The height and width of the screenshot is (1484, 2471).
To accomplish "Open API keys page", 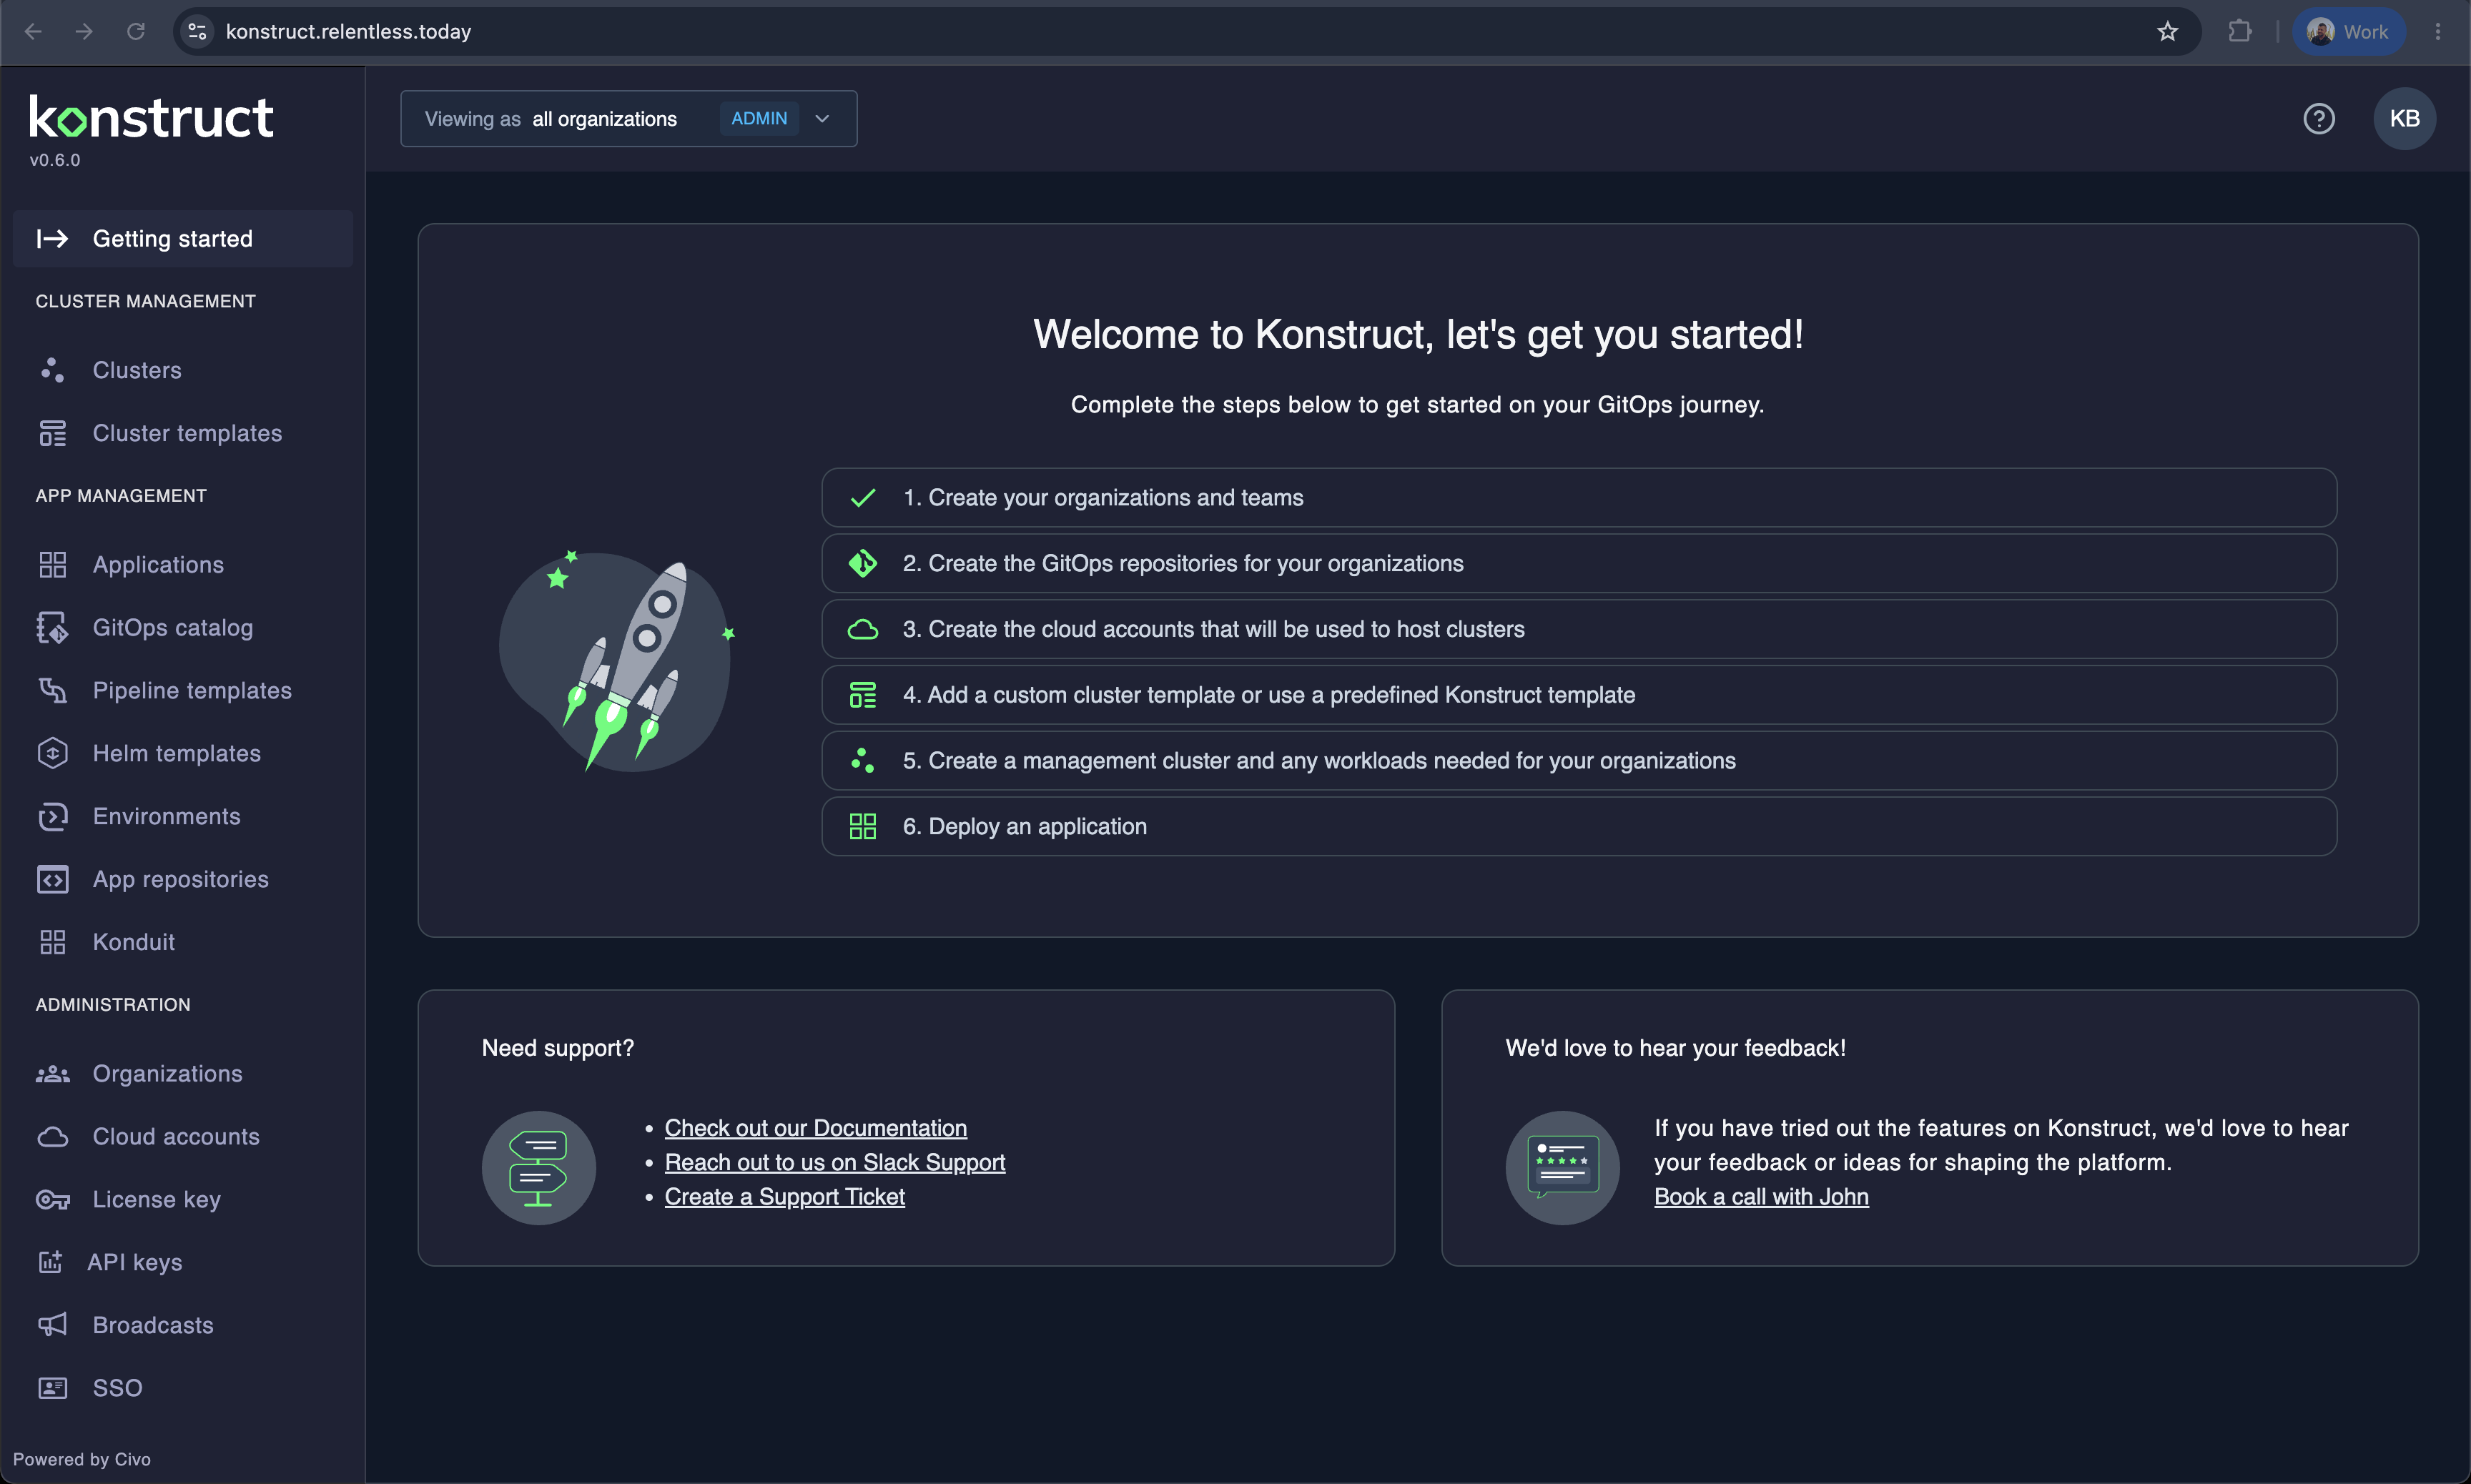I will click(183, 1262).
